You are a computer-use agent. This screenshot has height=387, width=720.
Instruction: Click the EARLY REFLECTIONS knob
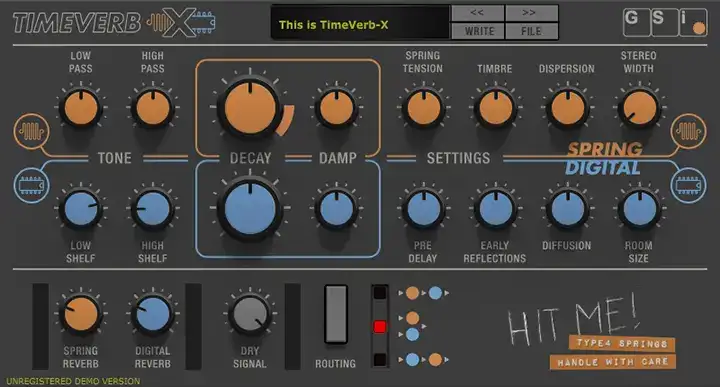click(x=495, y=209)
